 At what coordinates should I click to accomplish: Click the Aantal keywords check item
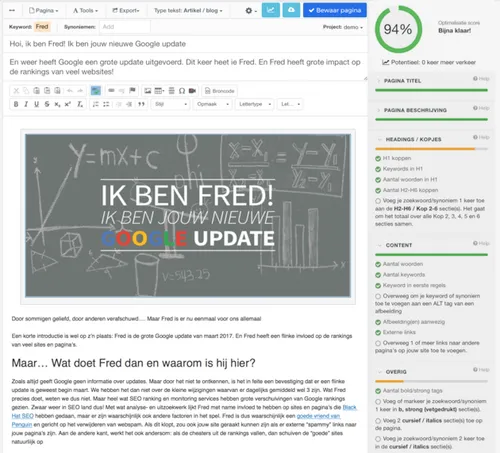[400, 275]
